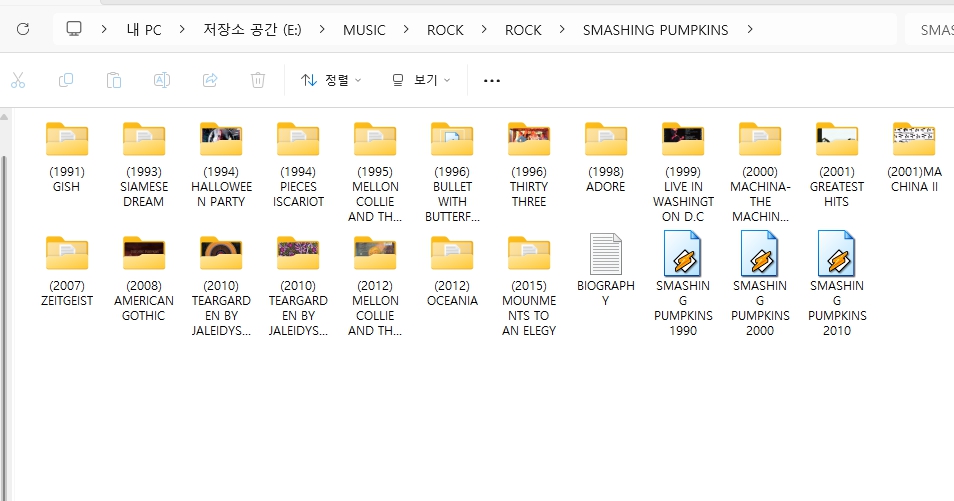Viewport: 954px width, 501px height.
Task: Click the refresh icon in address bar
Action: click(x=22, y=29)
